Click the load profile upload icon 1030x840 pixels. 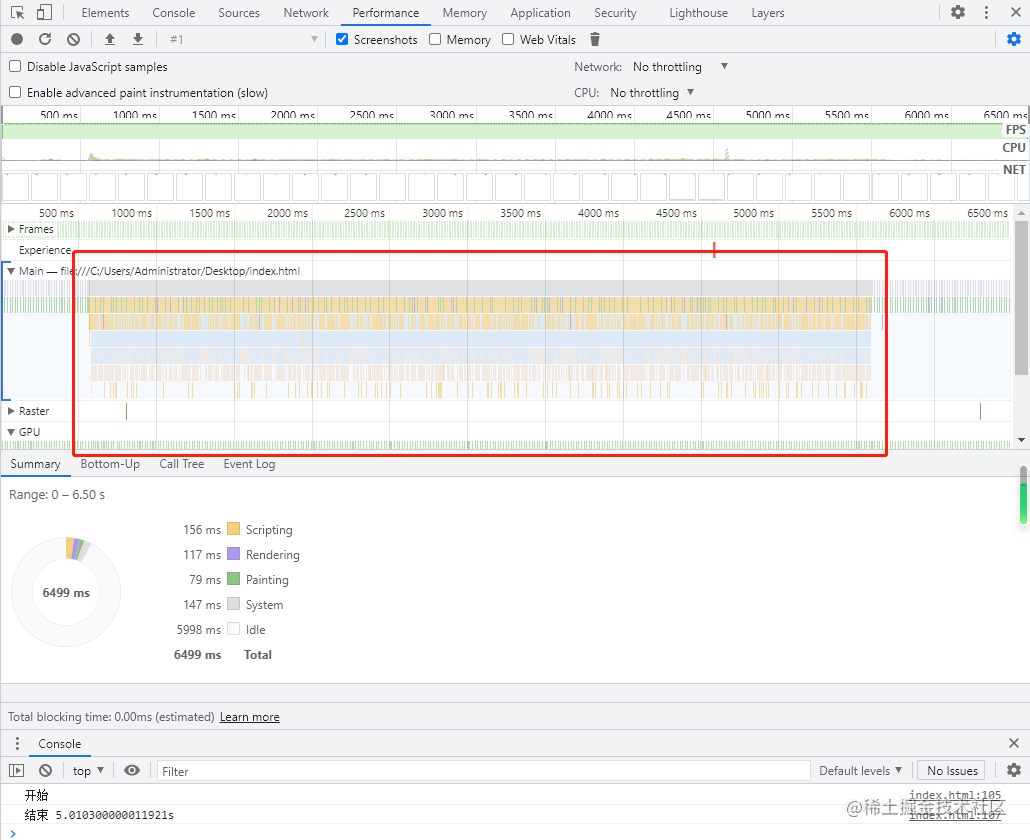click(x=110, y=39)
